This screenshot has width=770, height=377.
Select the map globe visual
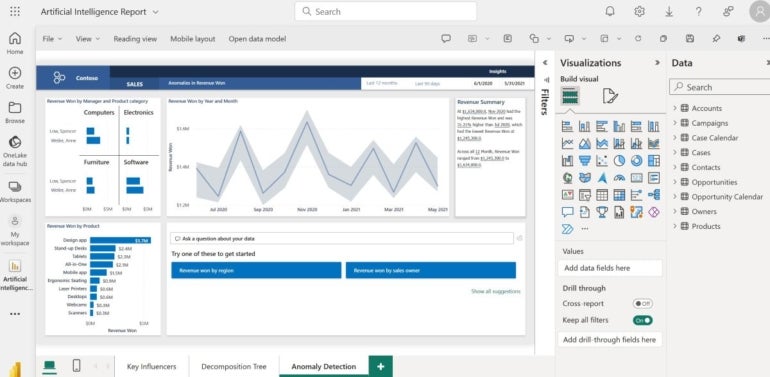568,178
